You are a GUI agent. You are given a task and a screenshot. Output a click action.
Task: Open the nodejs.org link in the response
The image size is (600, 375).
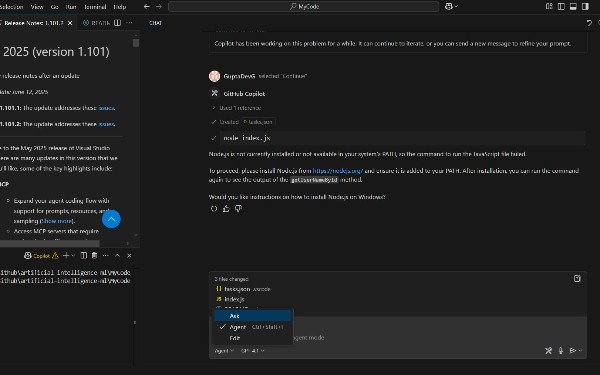point(338,171)
